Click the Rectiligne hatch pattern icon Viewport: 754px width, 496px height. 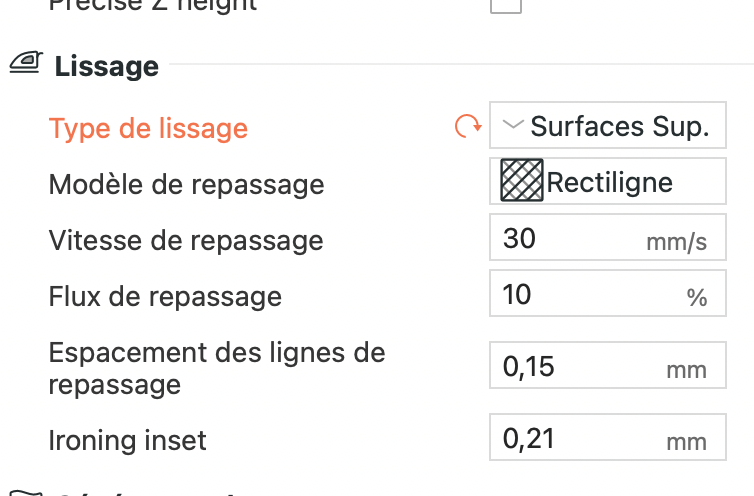522,181
